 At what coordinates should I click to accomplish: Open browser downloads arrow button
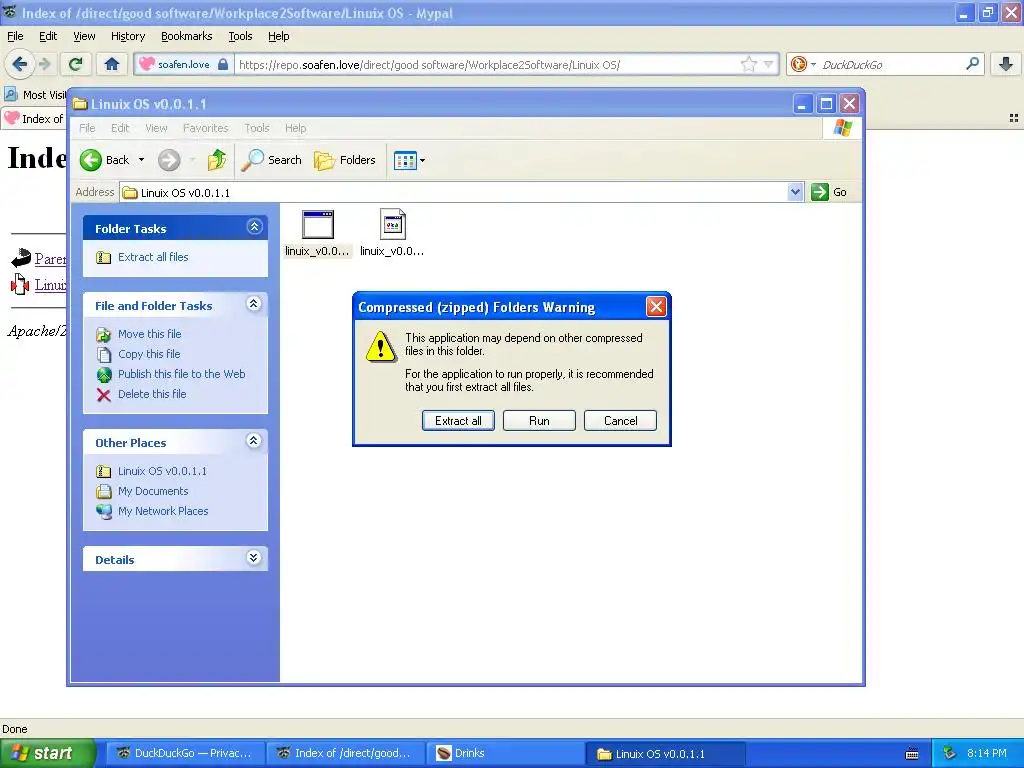click(1006, 64)
